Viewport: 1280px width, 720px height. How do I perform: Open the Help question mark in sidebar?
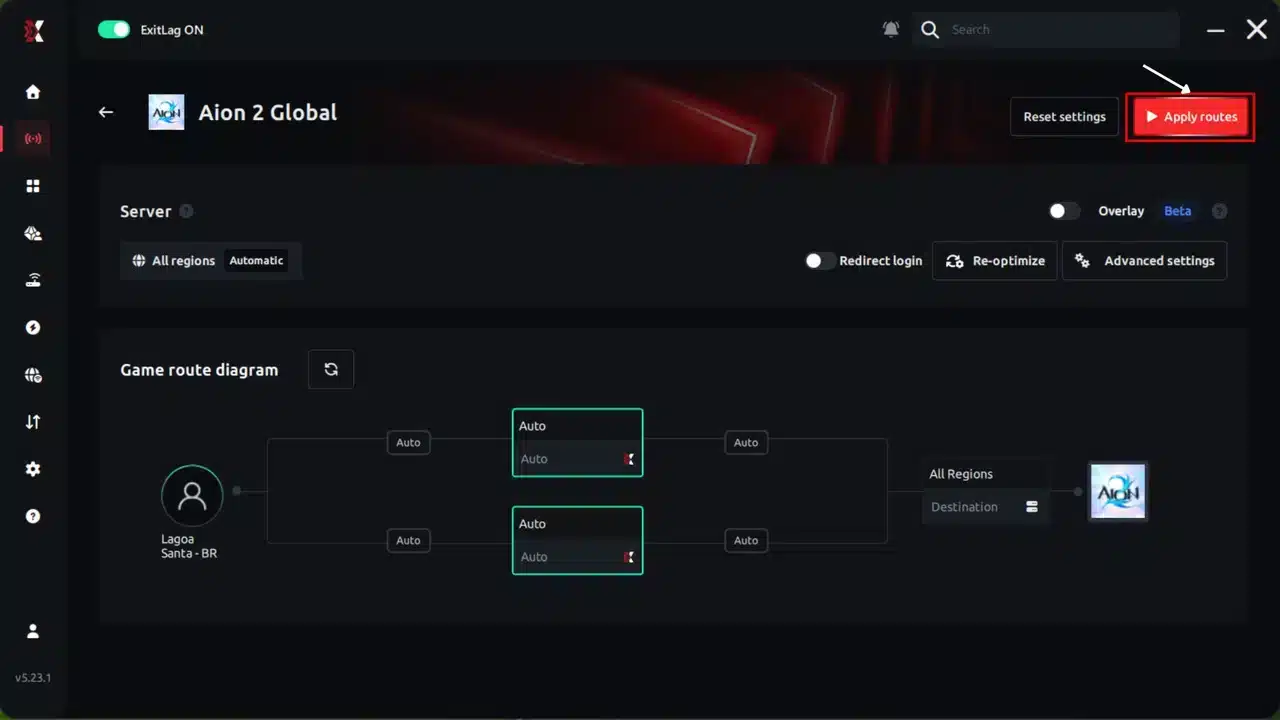(33, 516)
